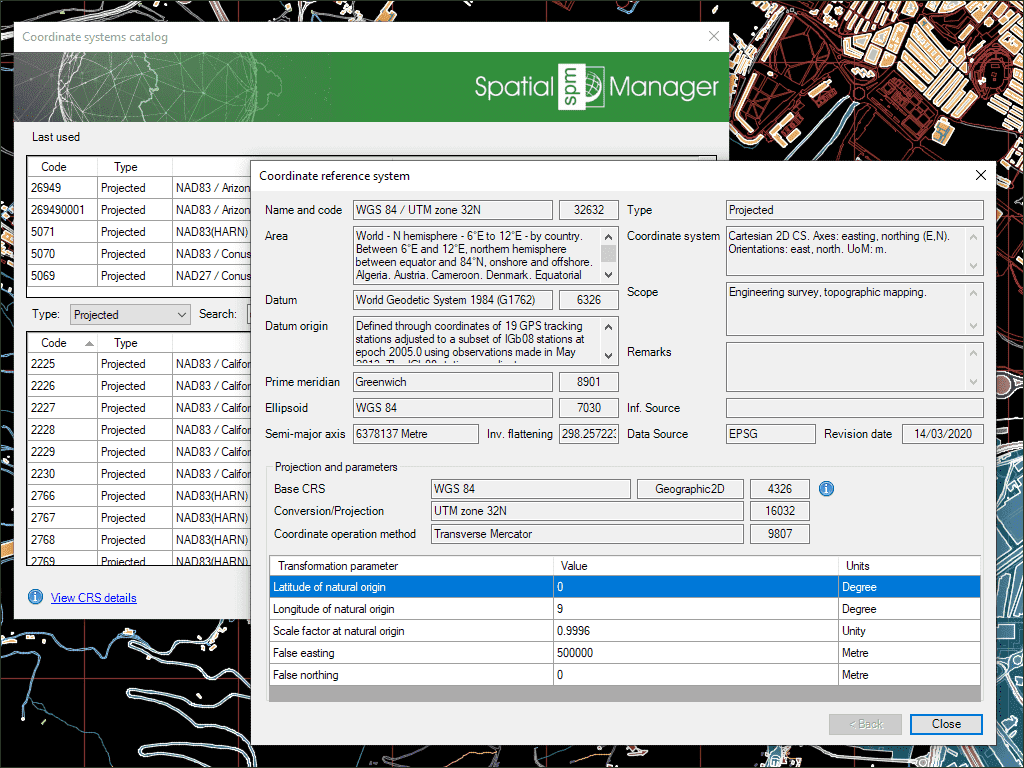Select code 2225 in the coordinate systems list
Image resolution: width=1024 pixels, height=768 pixels.
point(60,364)
